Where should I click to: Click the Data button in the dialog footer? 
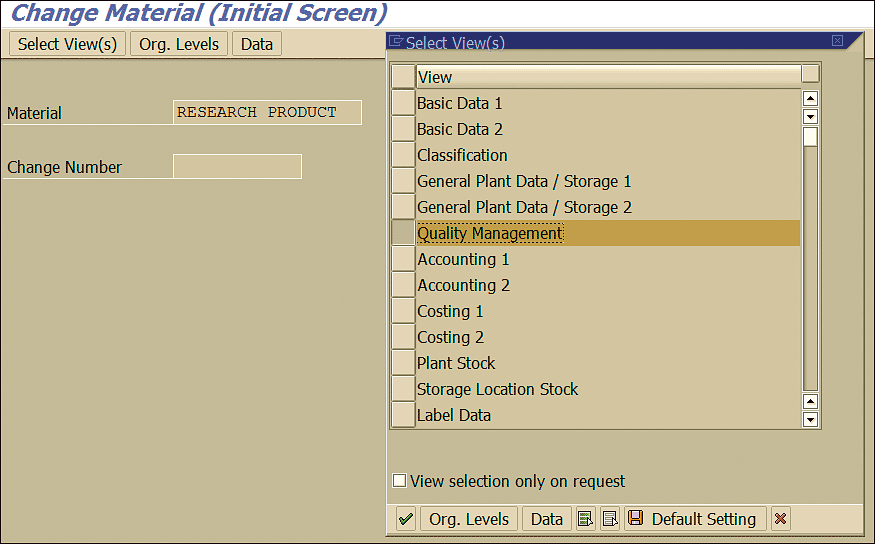click(546, 519)
